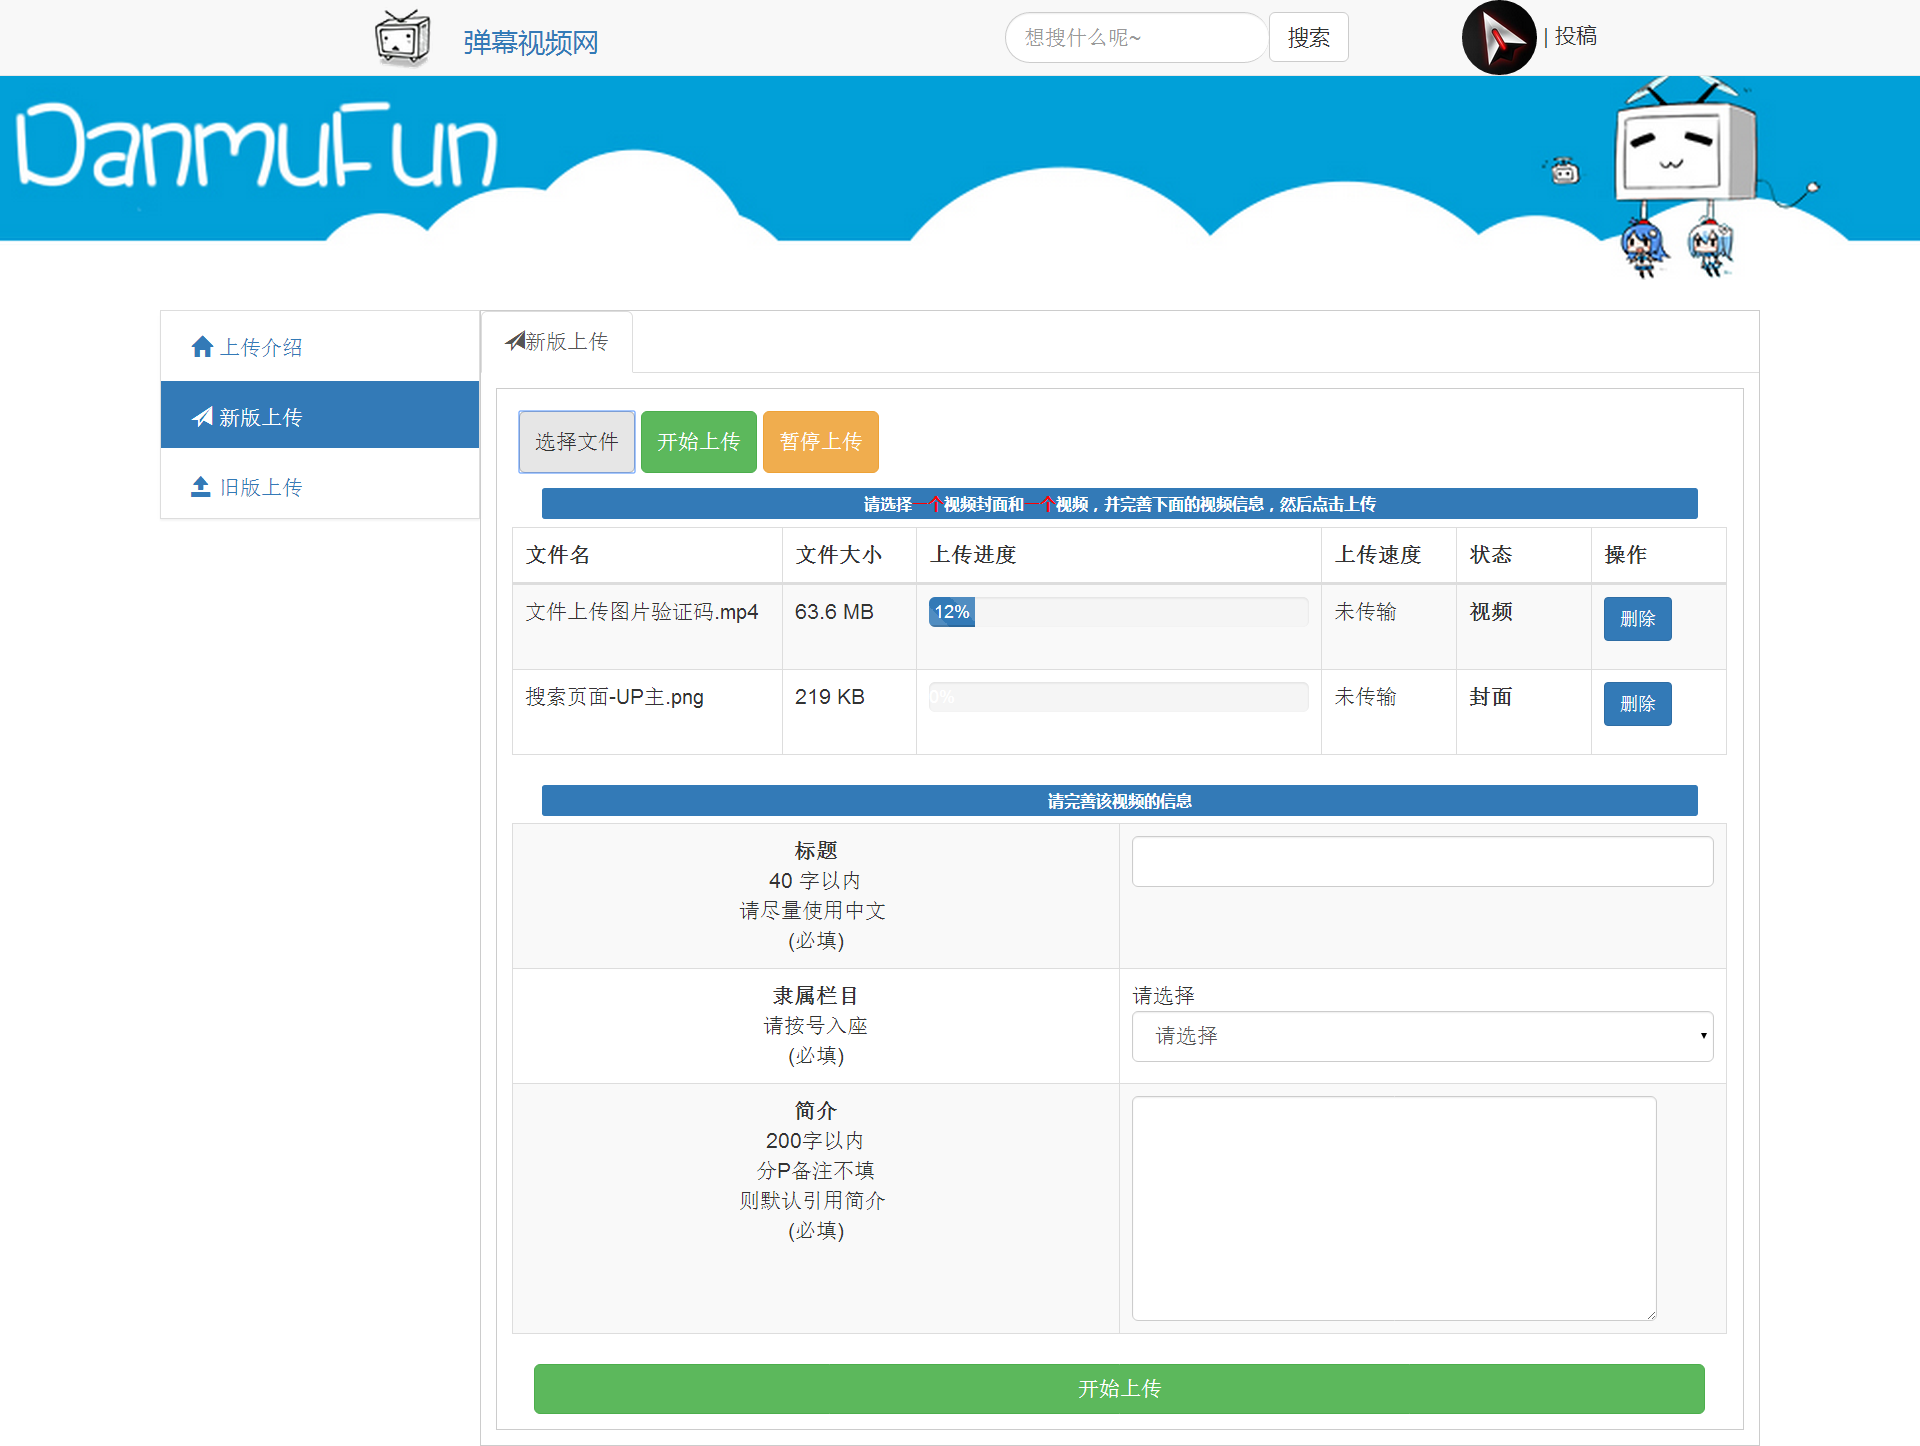Click the small robot icon in banner
Screen dimensions: 1920x1446
[x=1564, y=172]
